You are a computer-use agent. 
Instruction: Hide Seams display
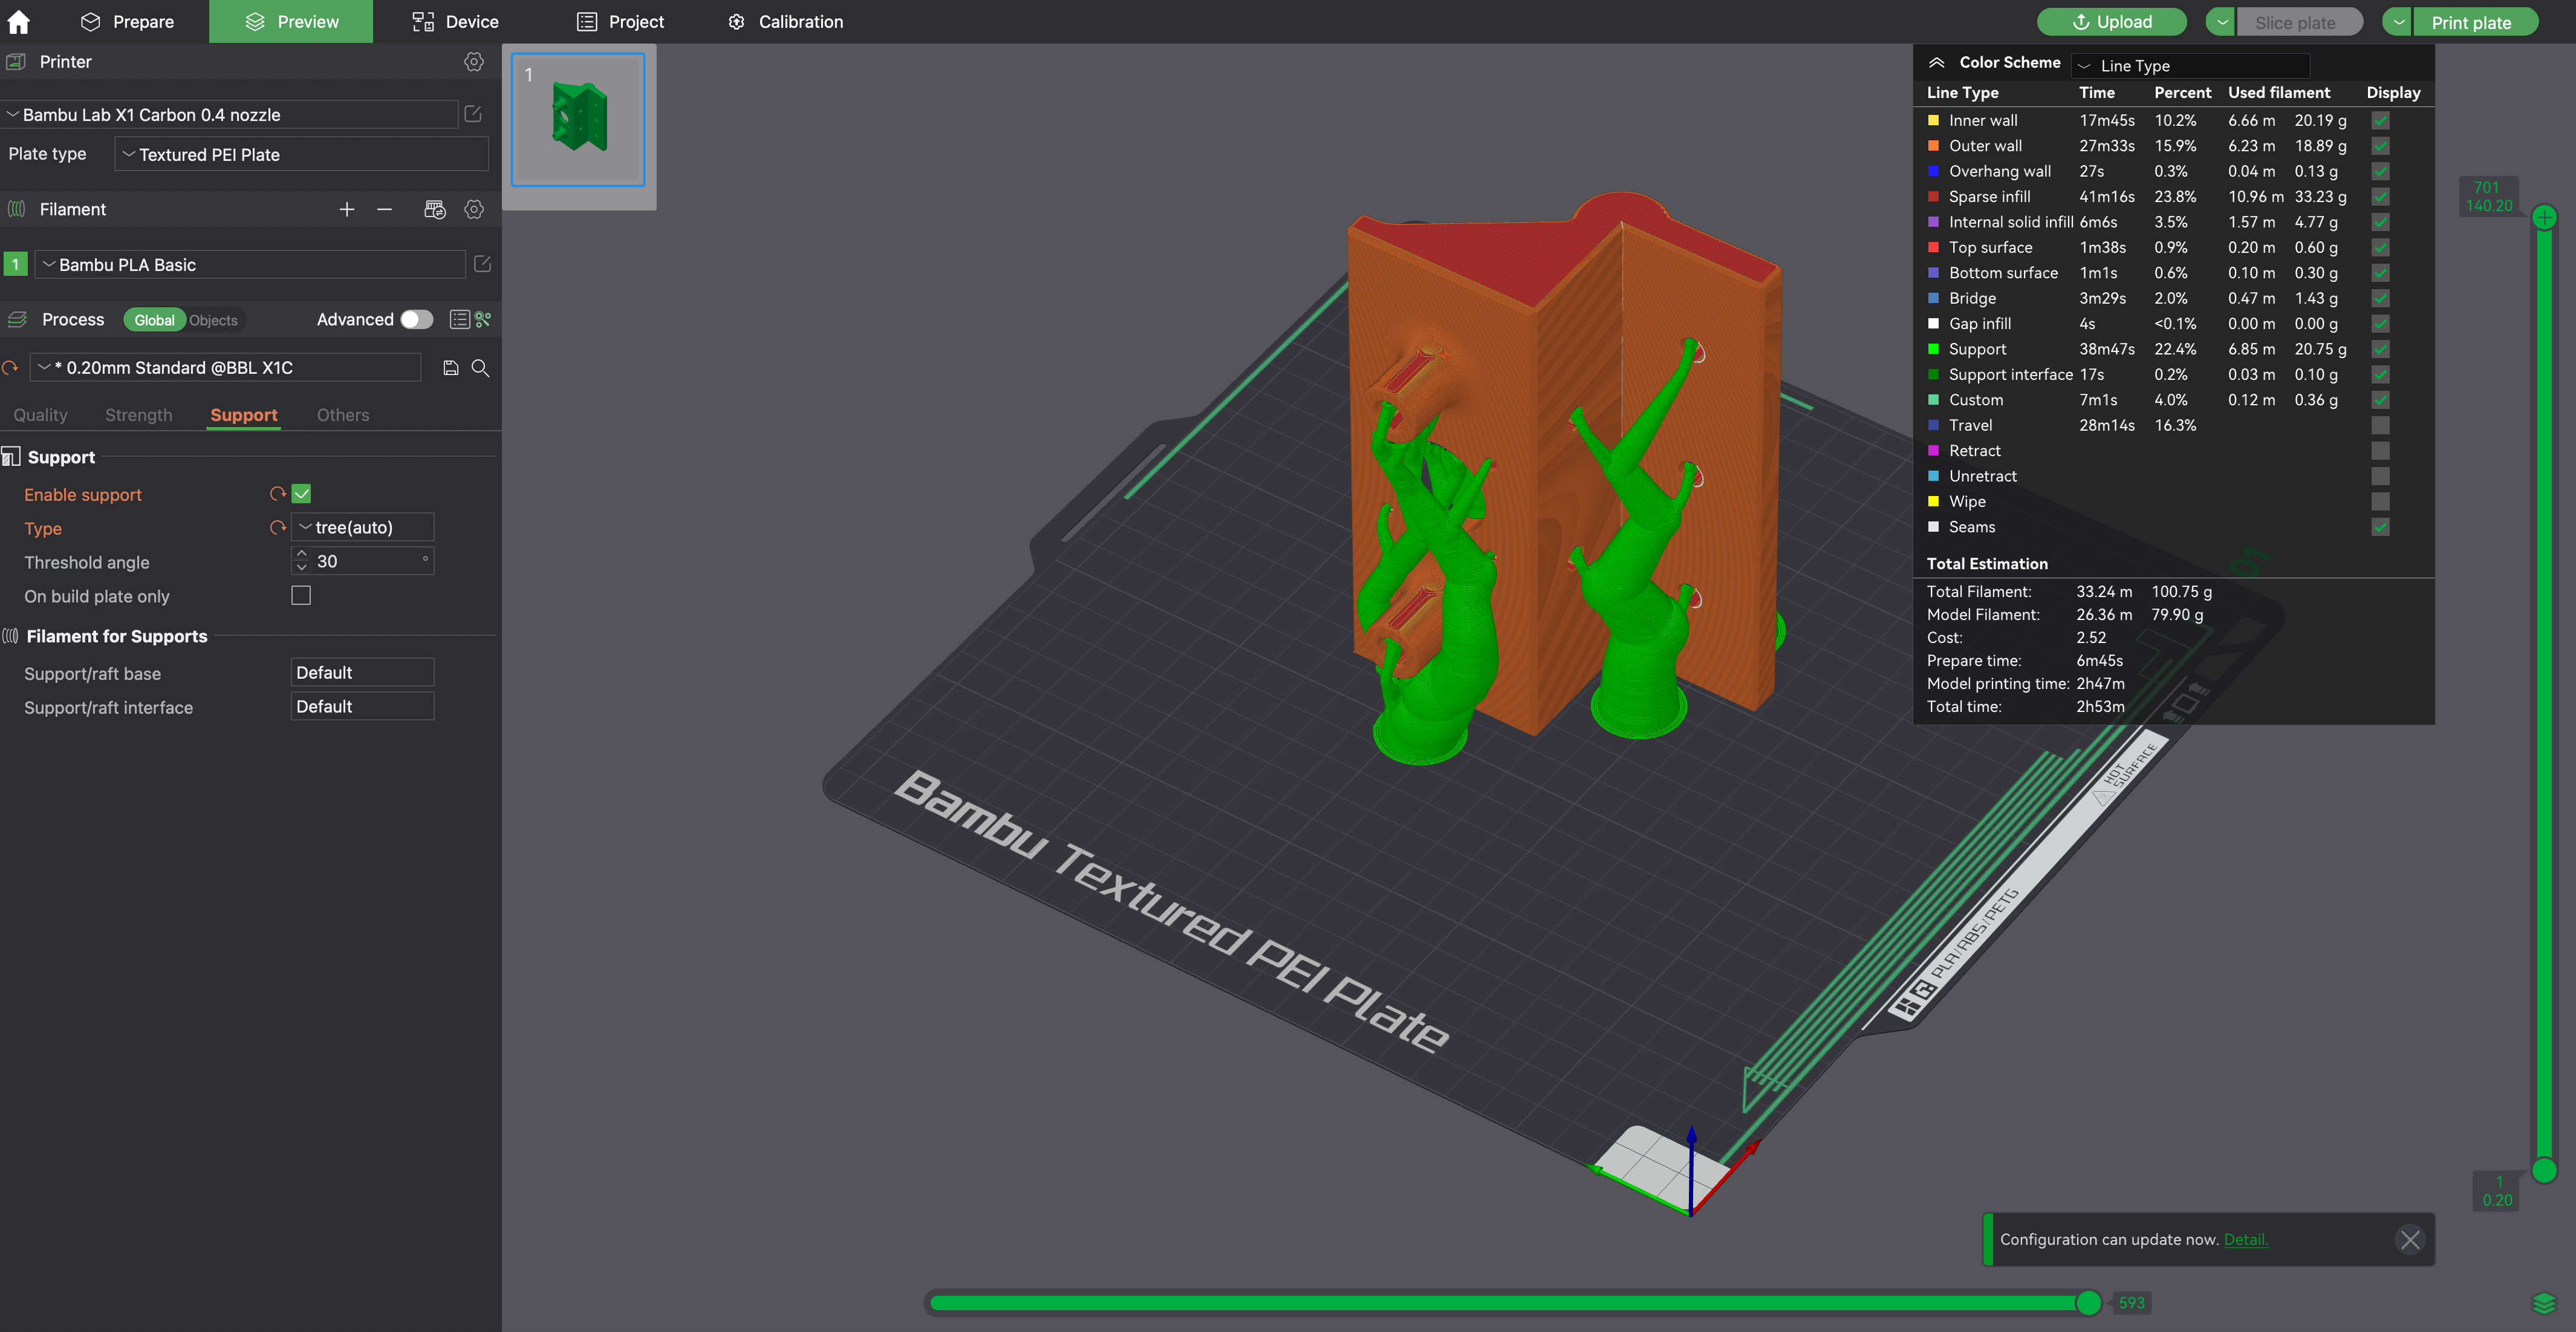click(2381, 527)
